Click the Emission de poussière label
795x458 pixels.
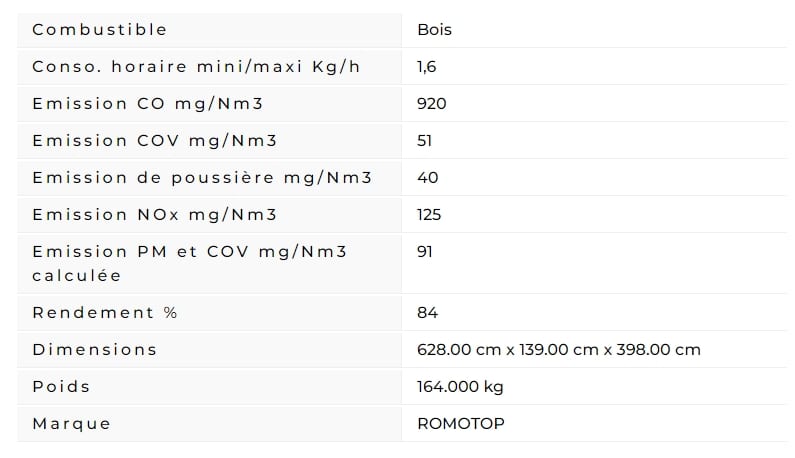(202, 178)
